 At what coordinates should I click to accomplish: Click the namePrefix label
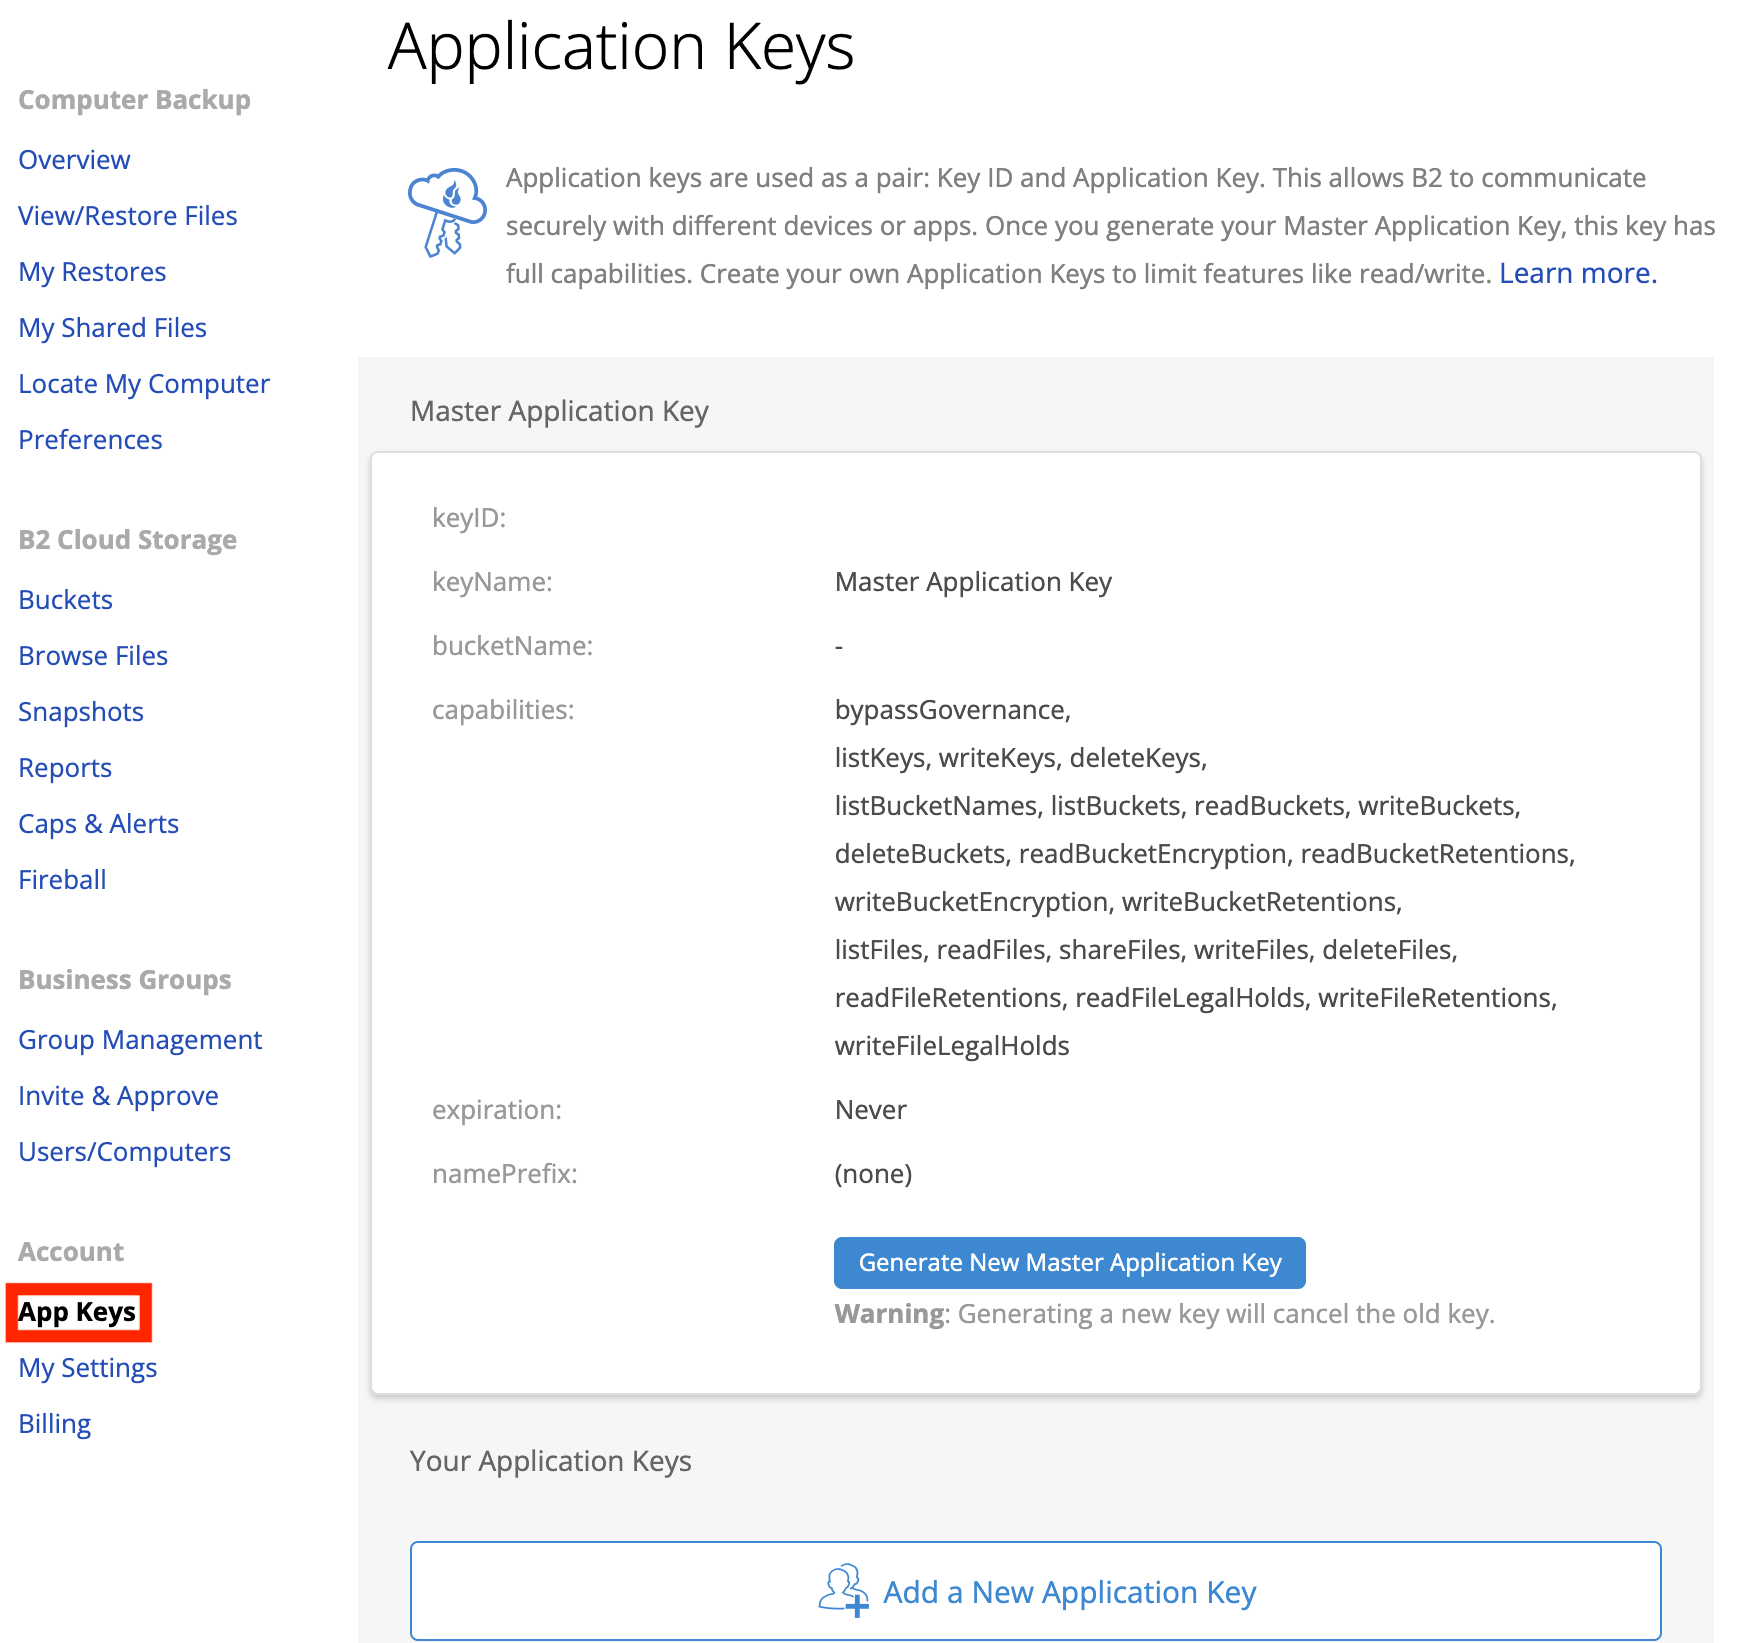[x=505, y=1174]
